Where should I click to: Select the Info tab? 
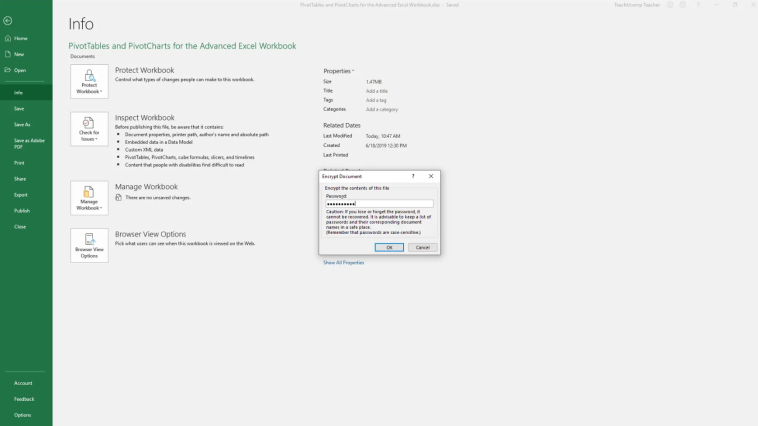[x=26, y=92]
